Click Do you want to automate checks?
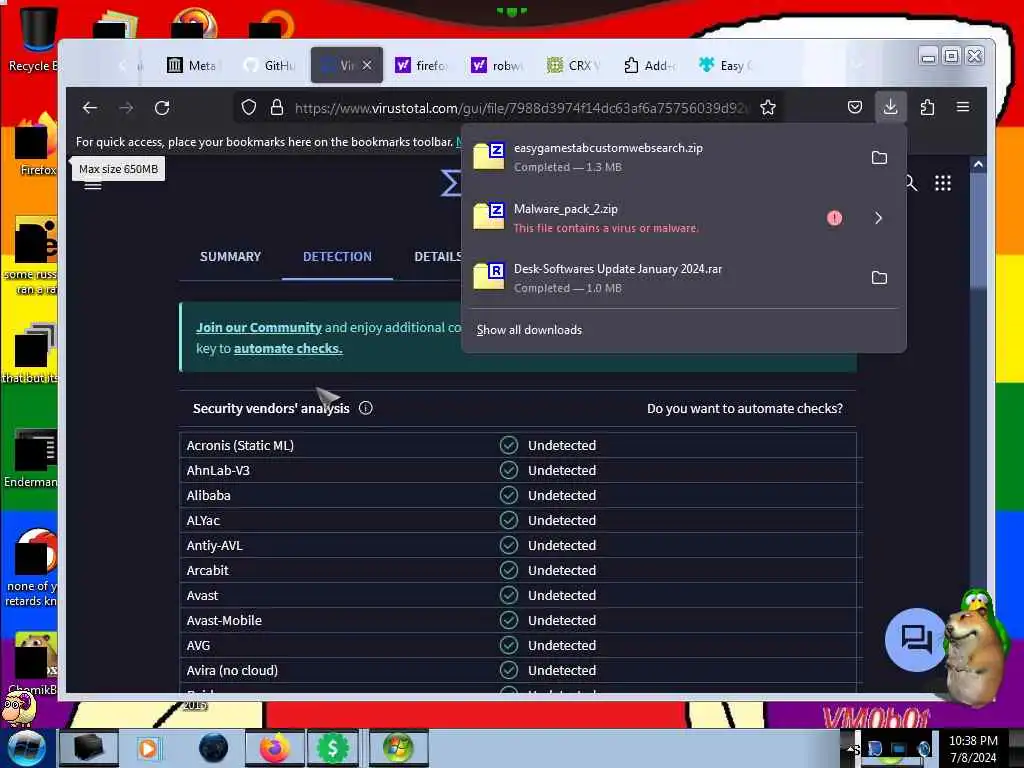 tap(744, 408)
